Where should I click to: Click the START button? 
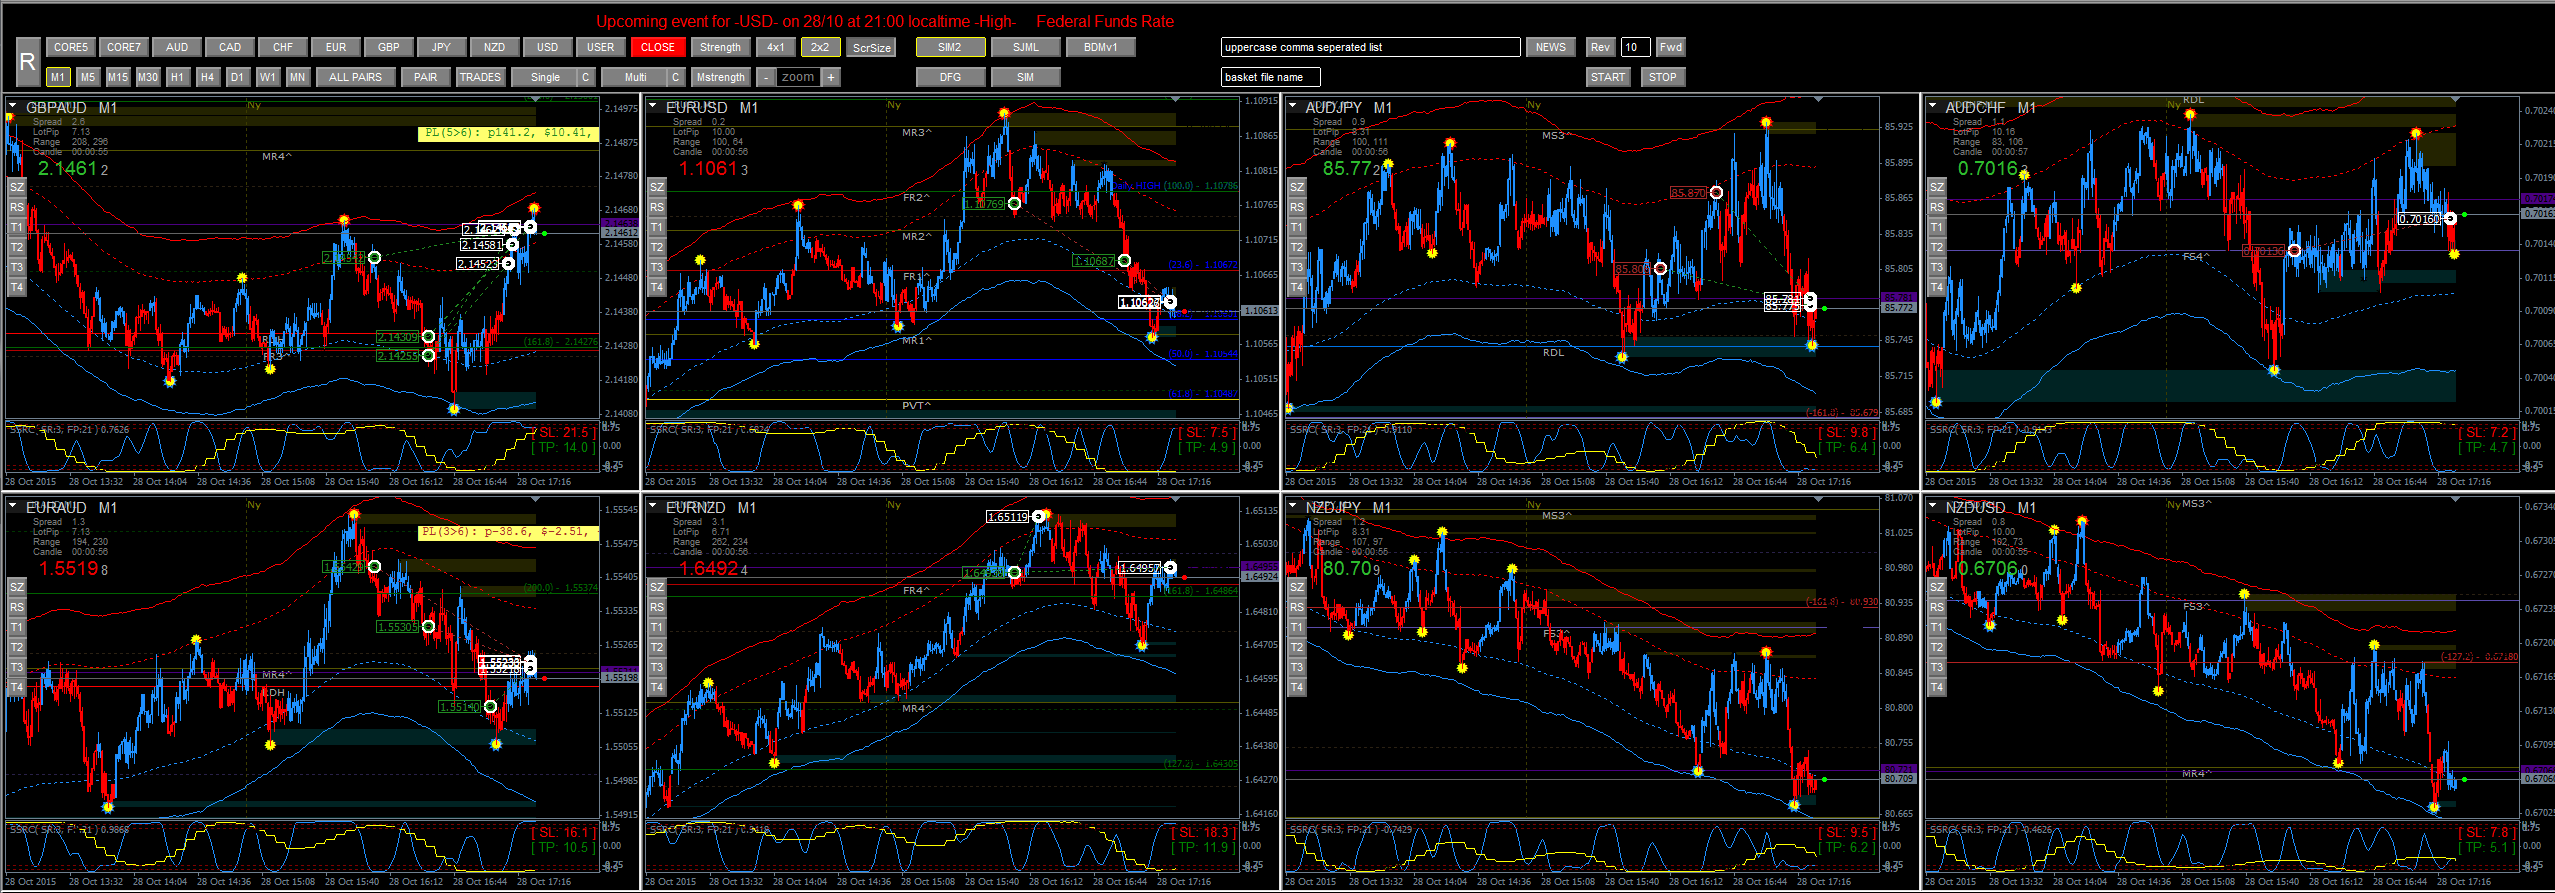(1608, 77)
